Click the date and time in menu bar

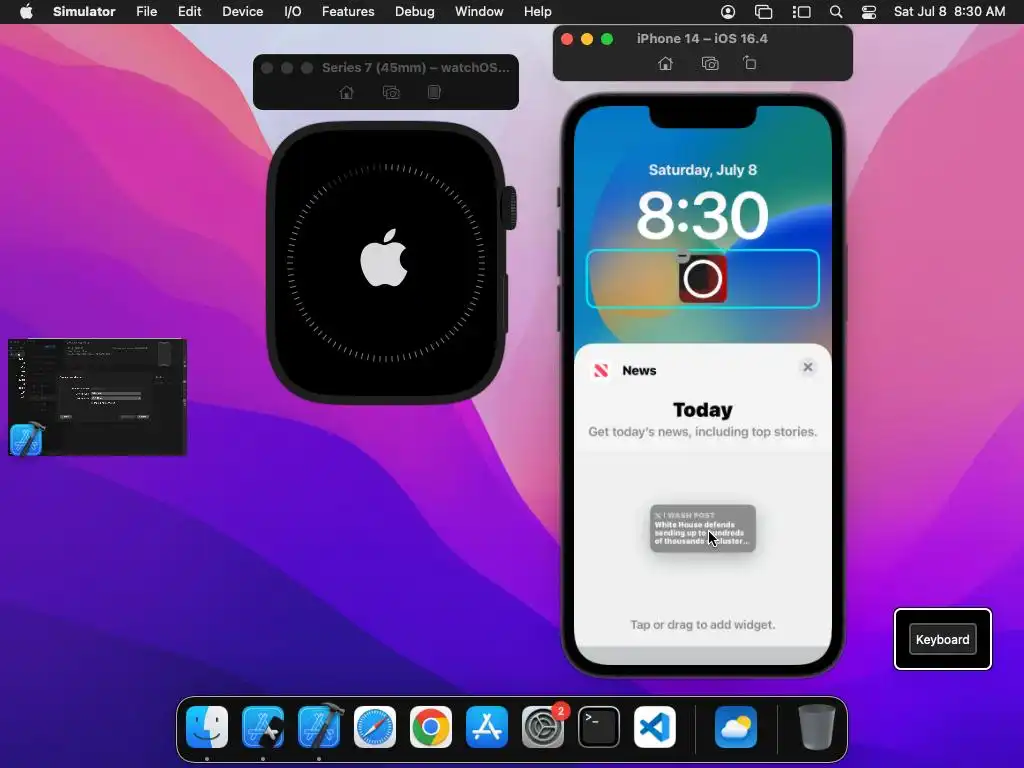(950, 12)
